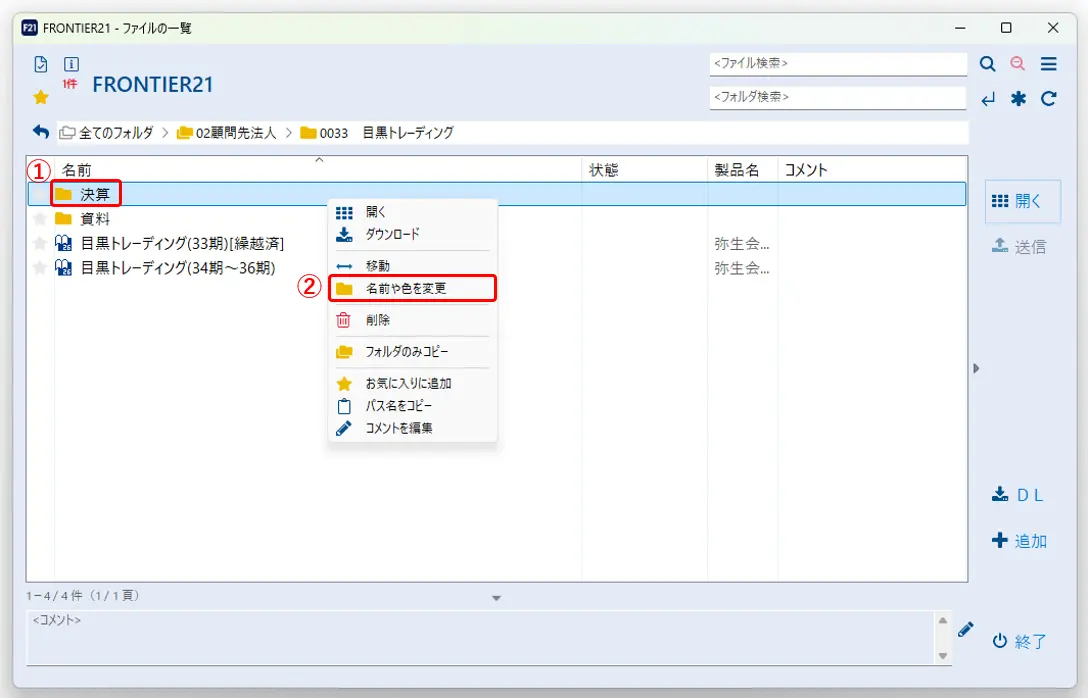Run search with the magnifier icon
1088x698 pixels.
click(987, 65)
